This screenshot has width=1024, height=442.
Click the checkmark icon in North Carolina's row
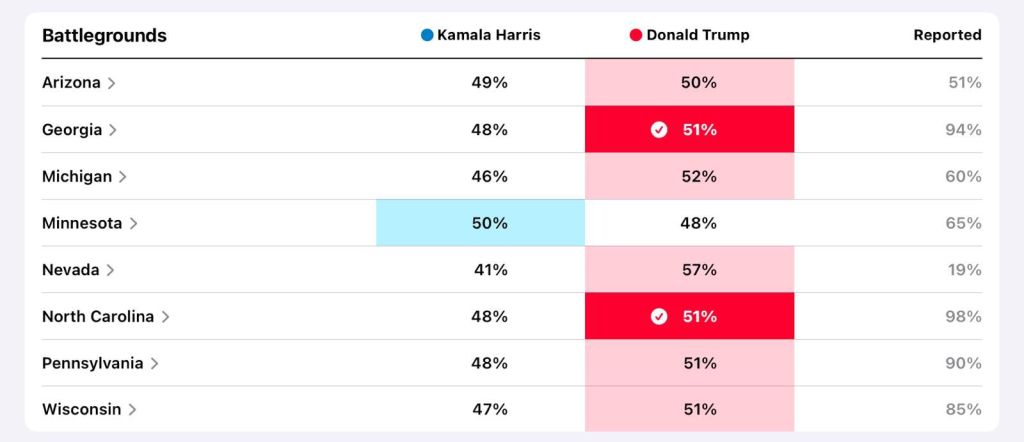click(x=659, y=317)
